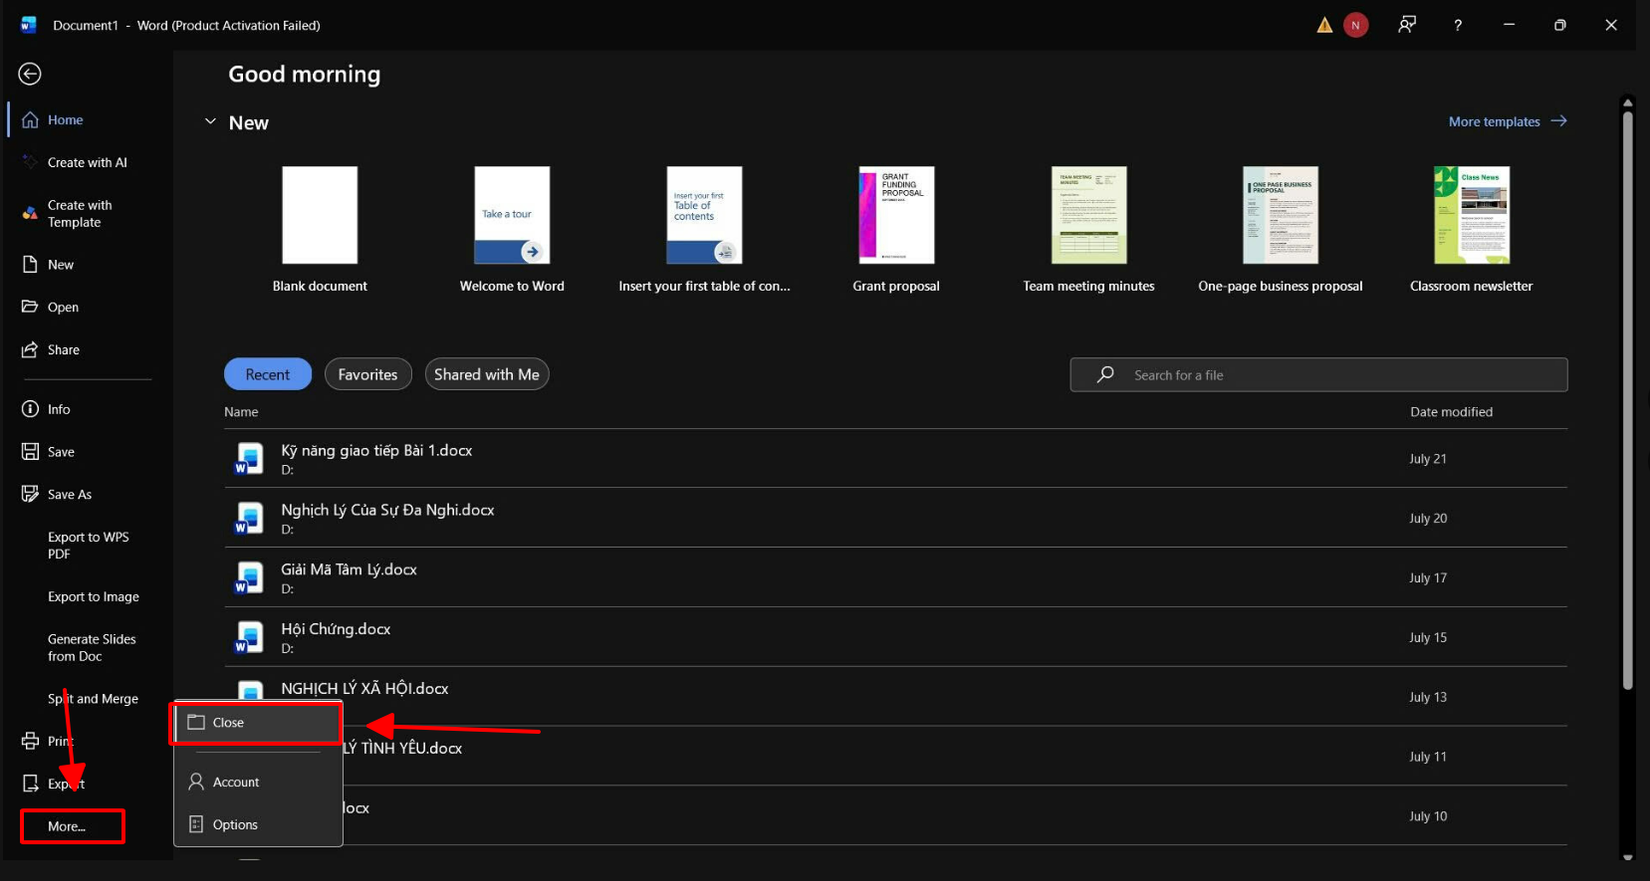Click the back arrow to exit backstage
The width and height of the screenshot is (1650, 881).
point(30,74)
